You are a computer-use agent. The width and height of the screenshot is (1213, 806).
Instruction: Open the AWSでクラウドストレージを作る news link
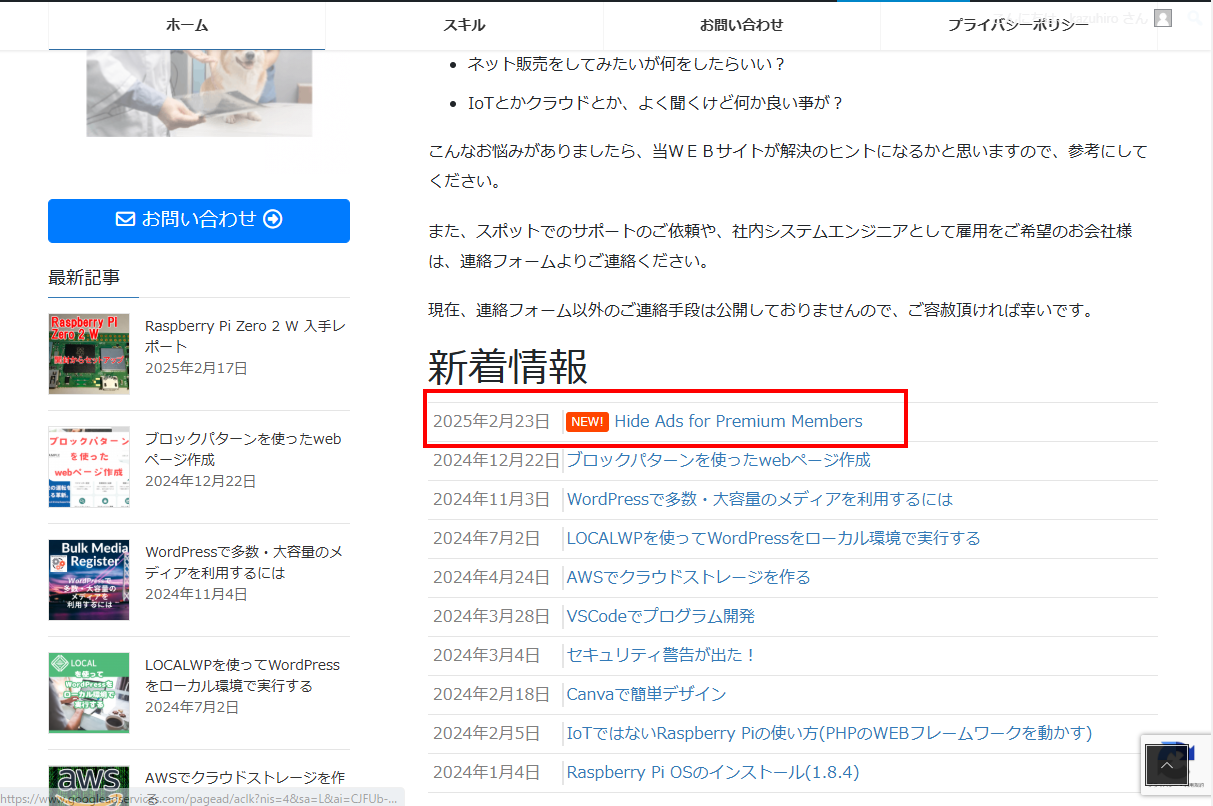[688, 577]
